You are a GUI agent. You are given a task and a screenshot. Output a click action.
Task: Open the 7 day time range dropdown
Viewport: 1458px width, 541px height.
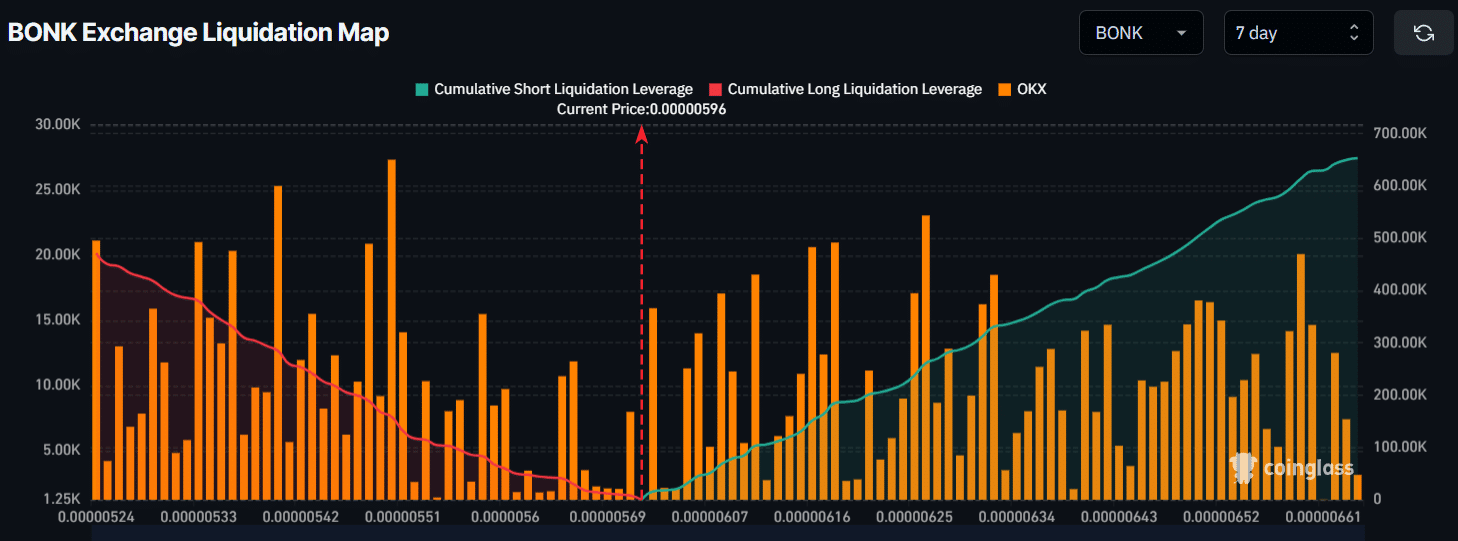pyautogui.click(x=1297, y=33)
